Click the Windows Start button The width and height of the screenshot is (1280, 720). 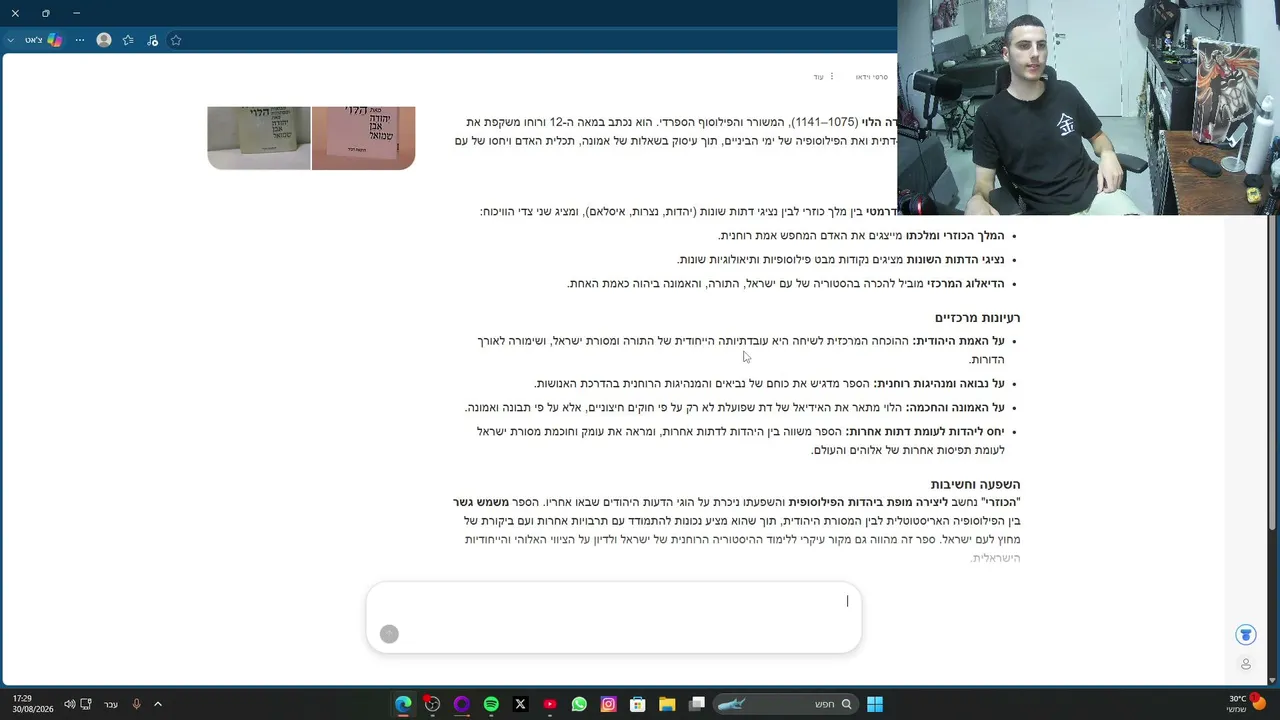pos(875,704)
